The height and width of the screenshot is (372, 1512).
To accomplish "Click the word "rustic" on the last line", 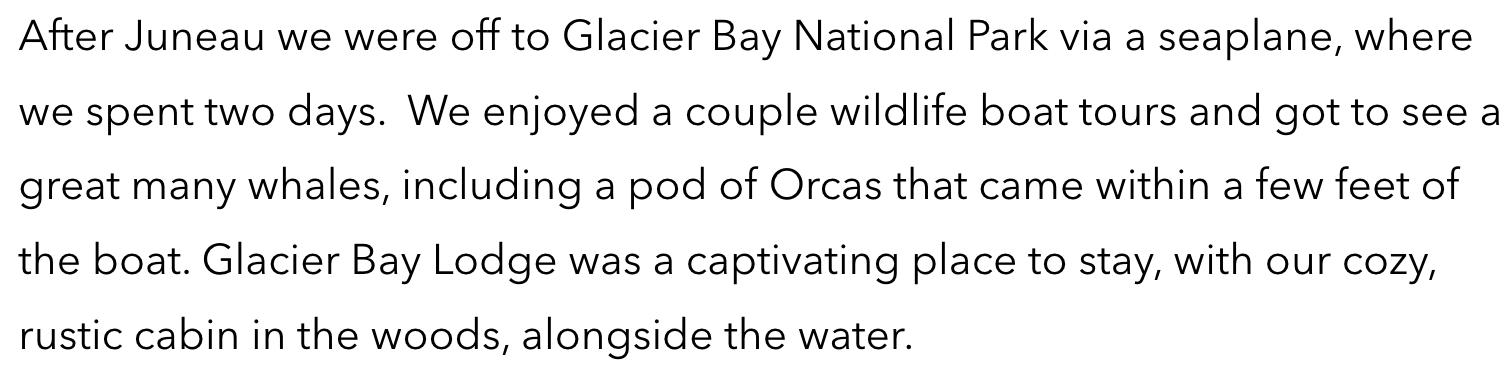I will coord(70,335).
